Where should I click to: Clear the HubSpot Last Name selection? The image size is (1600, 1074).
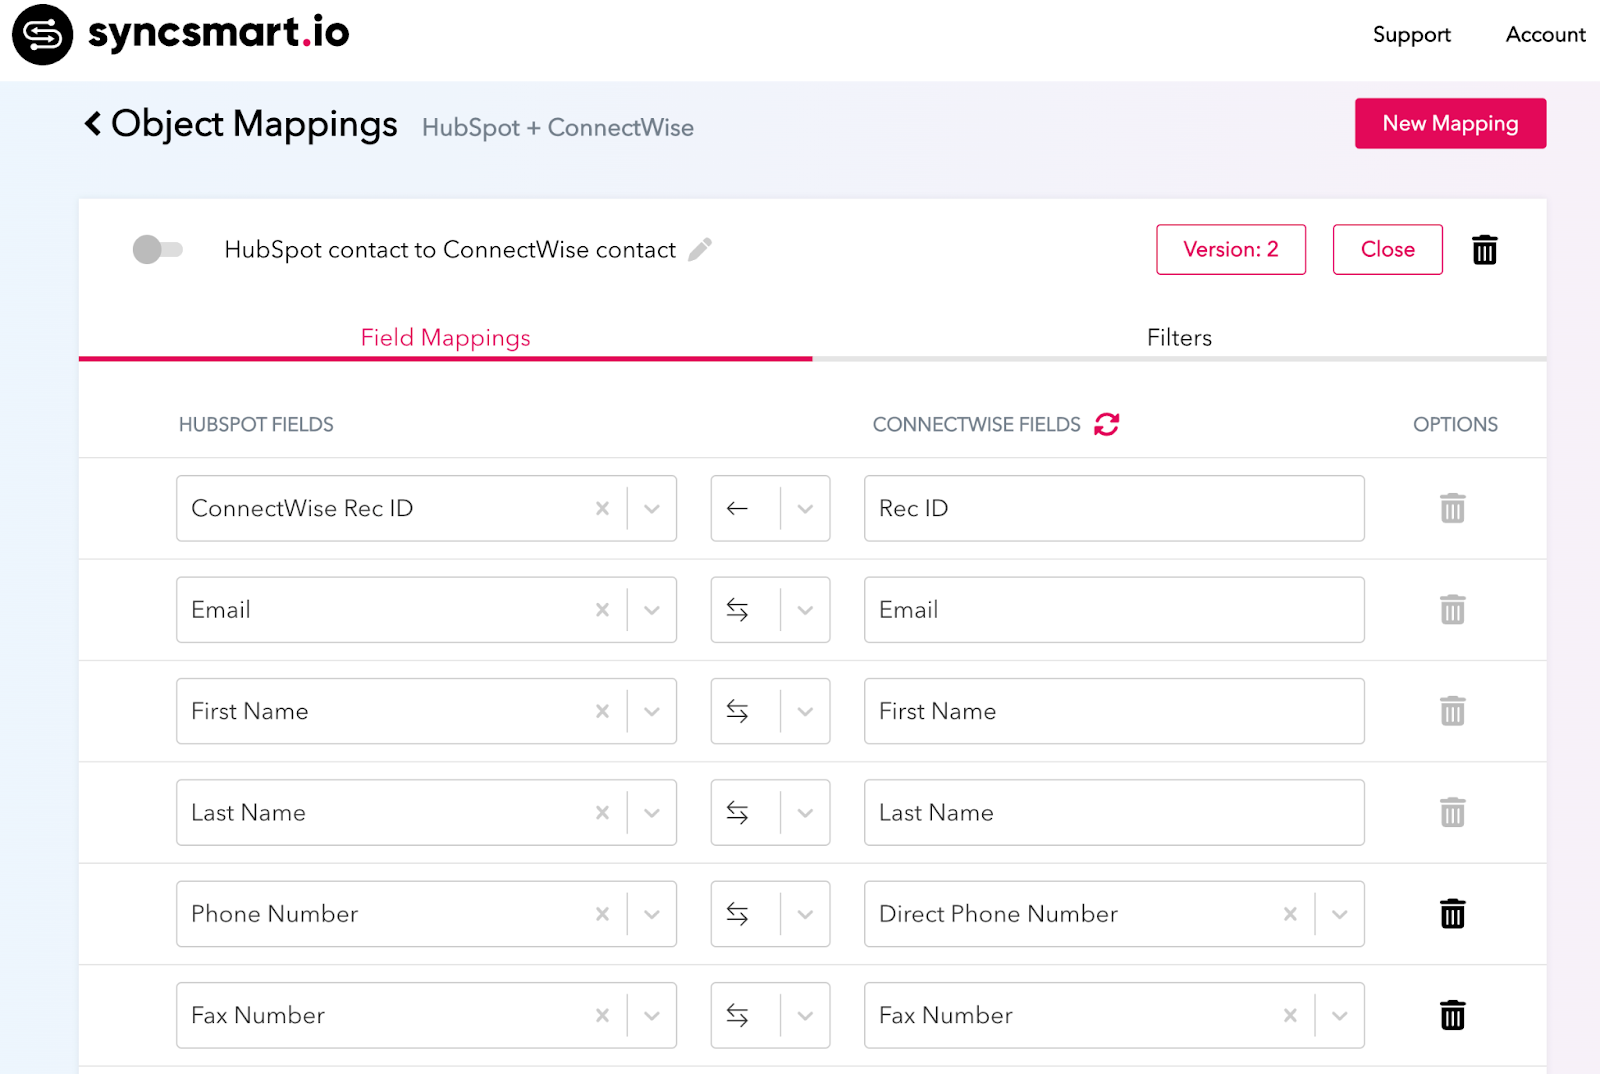tap(602, 813)
